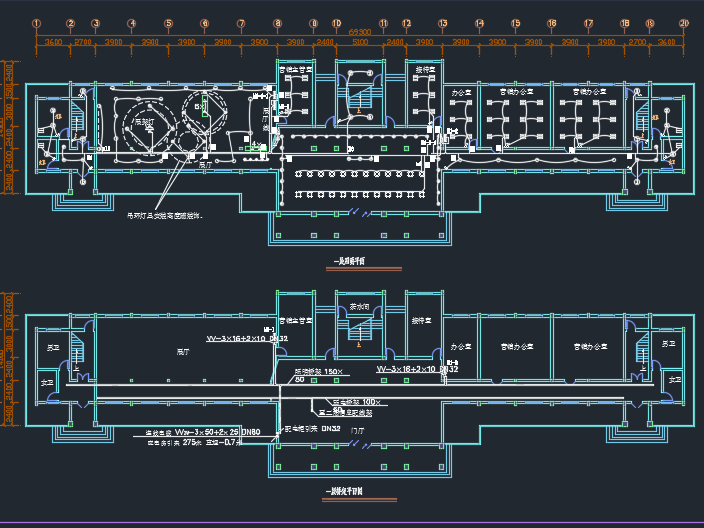The image size is (704, 528).
Task: Select grid axis bubble number 20
Action: [x=684, y=23]
